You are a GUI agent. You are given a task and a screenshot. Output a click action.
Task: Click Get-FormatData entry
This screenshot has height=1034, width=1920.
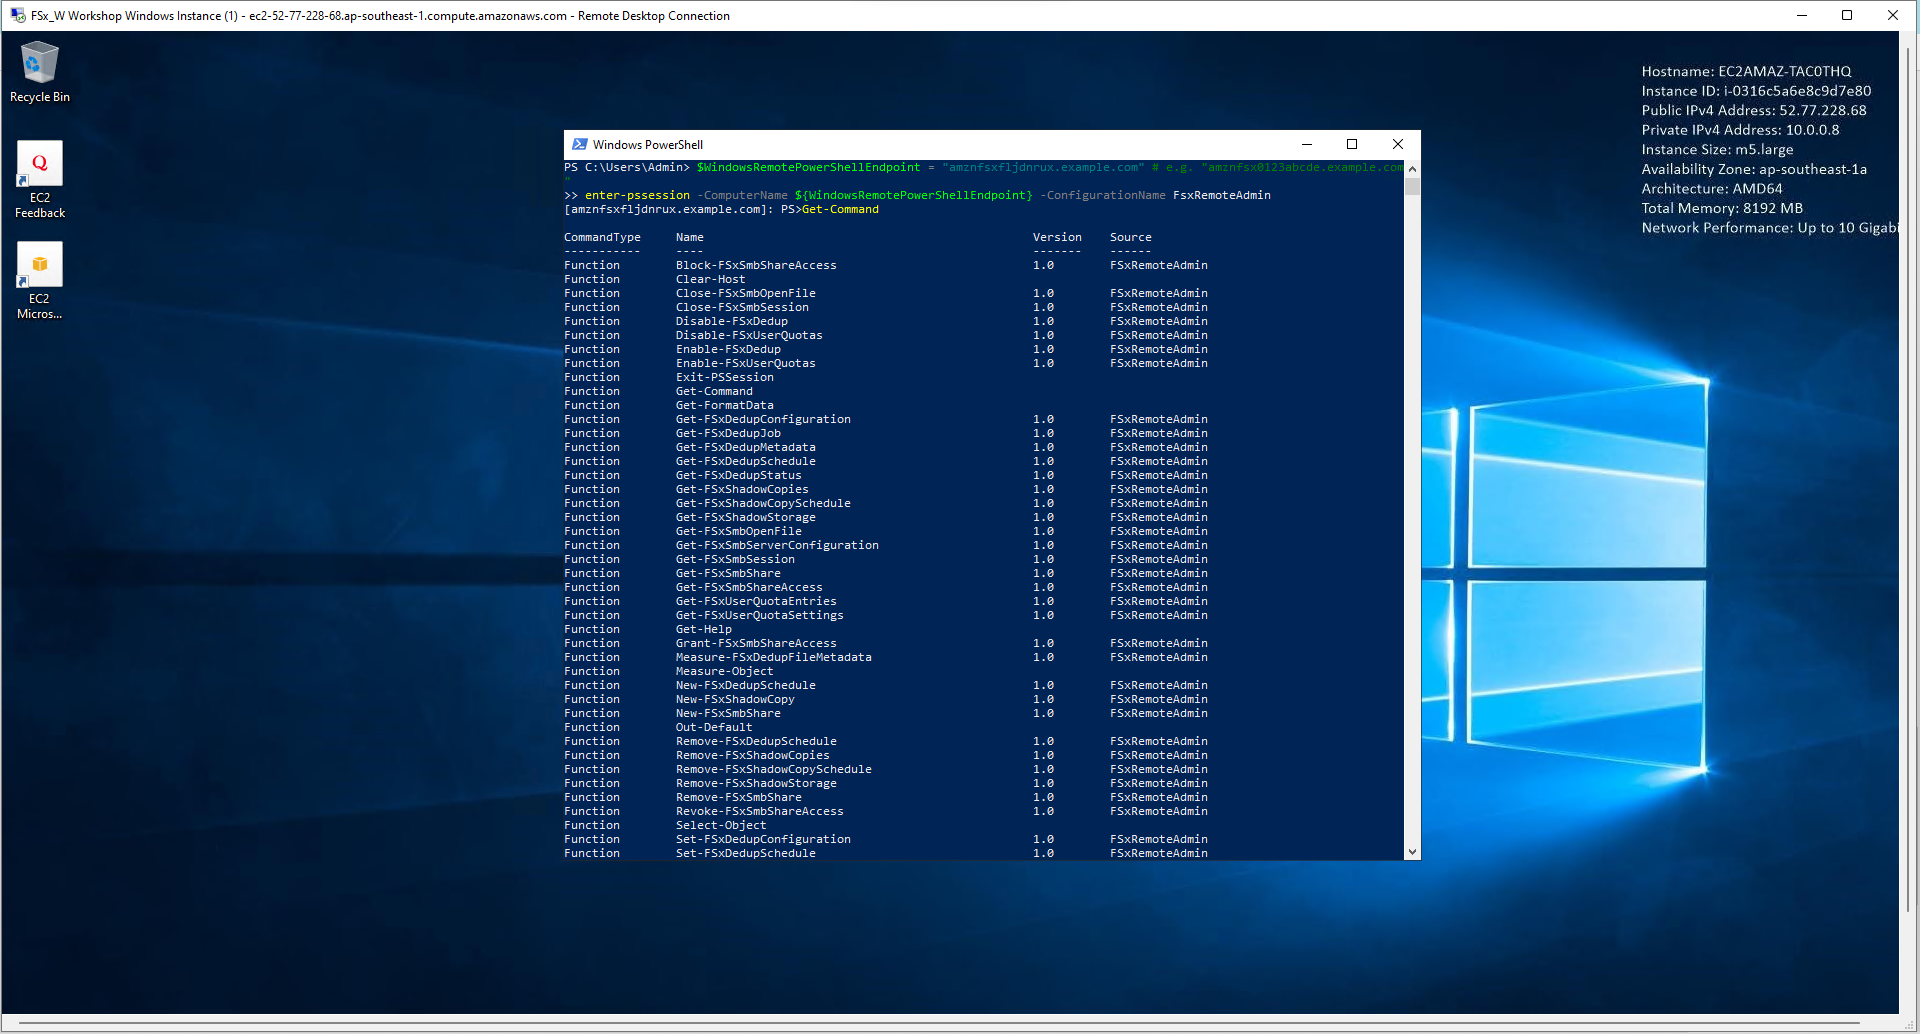[x=725, y=405]
